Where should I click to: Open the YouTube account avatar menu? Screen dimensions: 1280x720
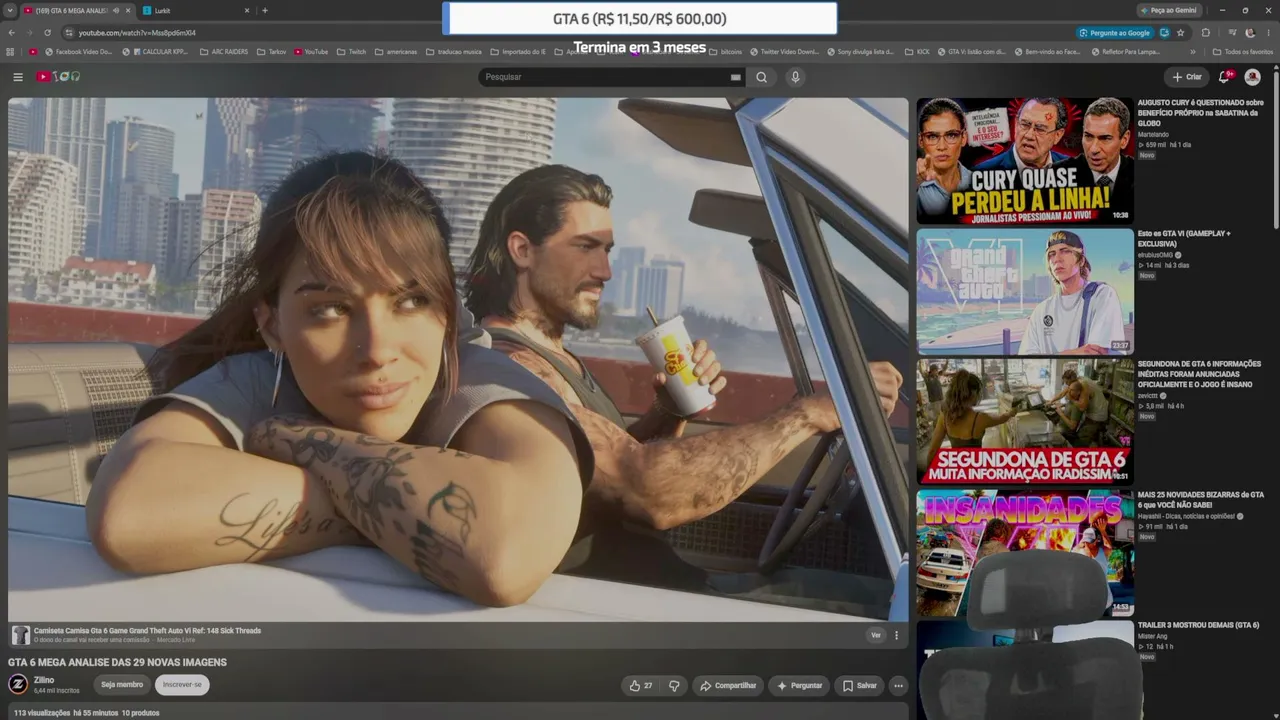(x=1252, y=77)
